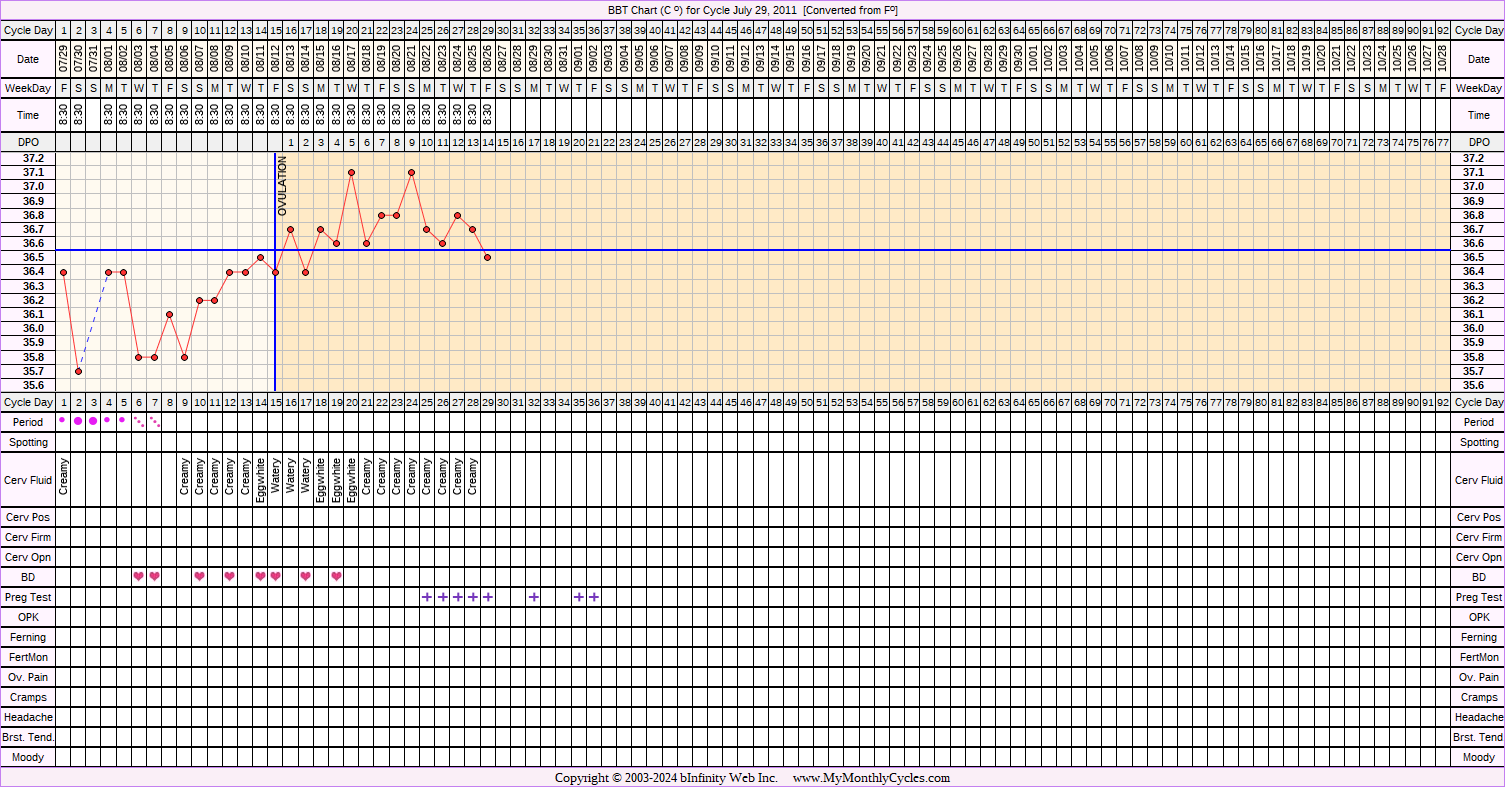This screenshot has height=787, width=1505.
Task: Click the period dot on cycle day 4
Action: [108, 420]
